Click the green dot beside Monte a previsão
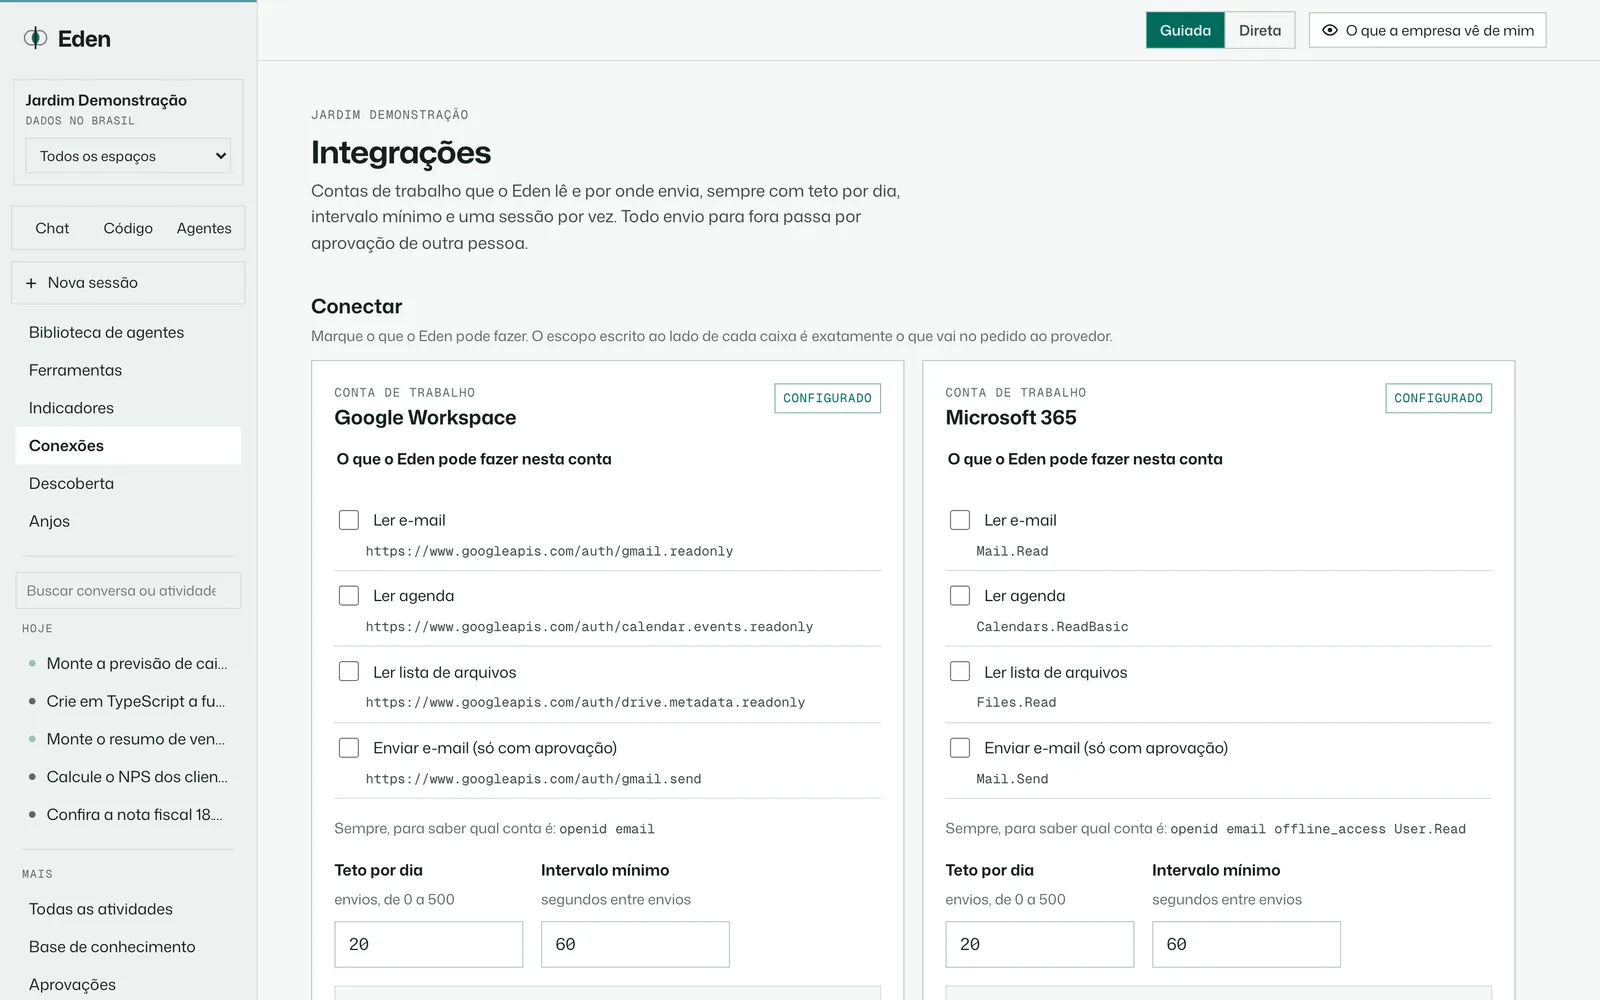This screenshot has height=1000, width=1600. click(33, 663)
